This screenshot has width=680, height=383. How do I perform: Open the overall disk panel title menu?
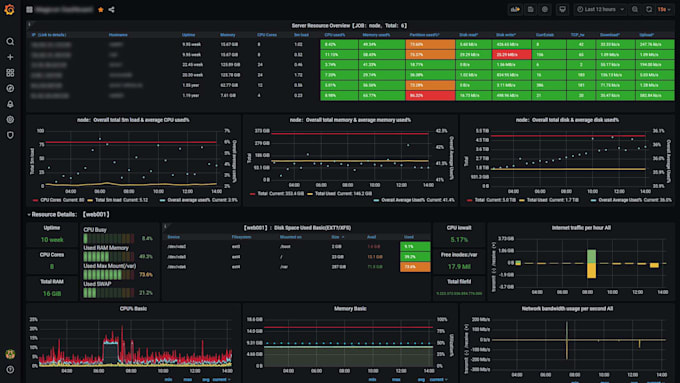coord(567,120)
